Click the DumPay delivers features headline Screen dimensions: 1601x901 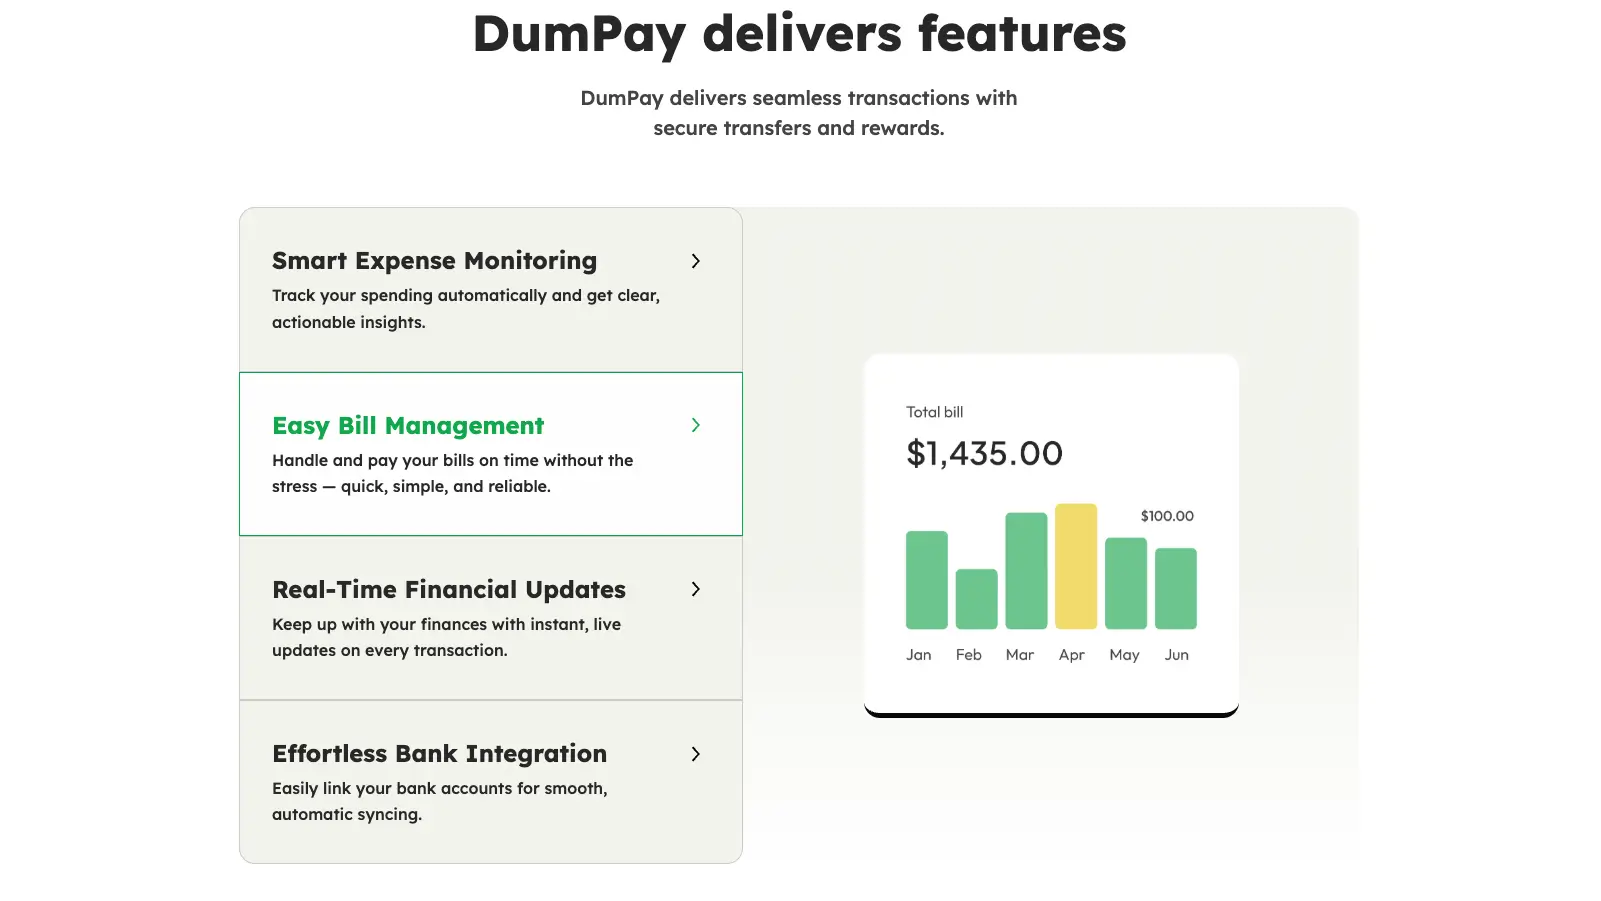(799, 34)
